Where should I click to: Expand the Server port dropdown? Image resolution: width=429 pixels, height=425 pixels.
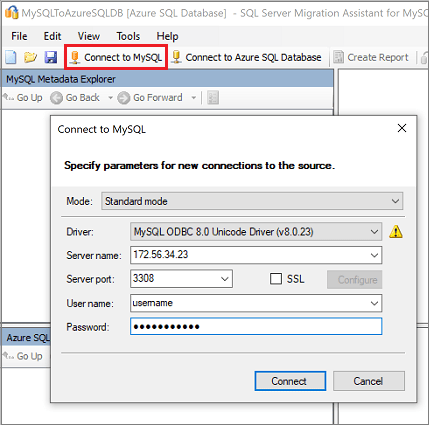(x=225, y=279)
